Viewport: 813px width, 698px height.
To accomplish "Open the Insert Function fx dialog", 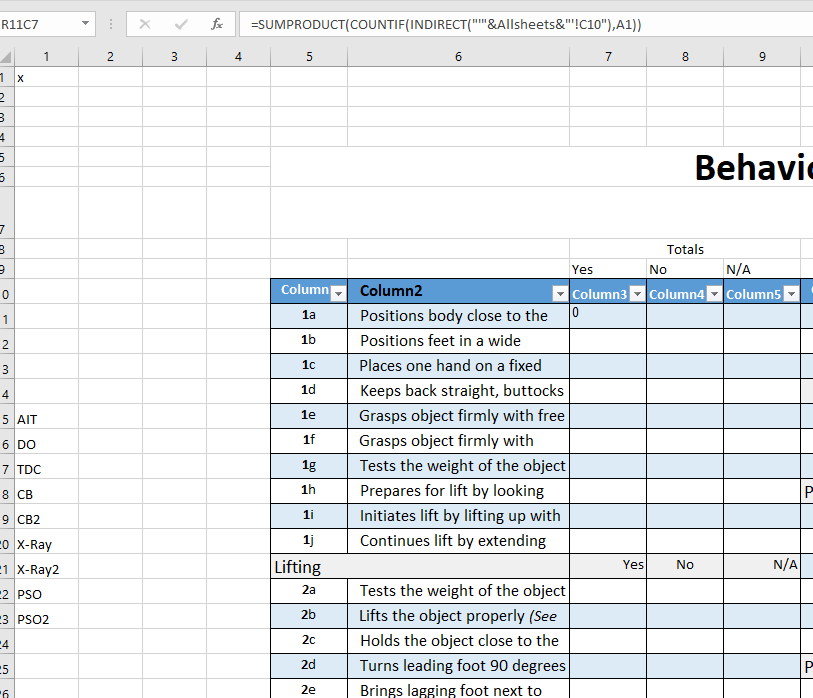I will pyautogui.click(x=217, y=24).
